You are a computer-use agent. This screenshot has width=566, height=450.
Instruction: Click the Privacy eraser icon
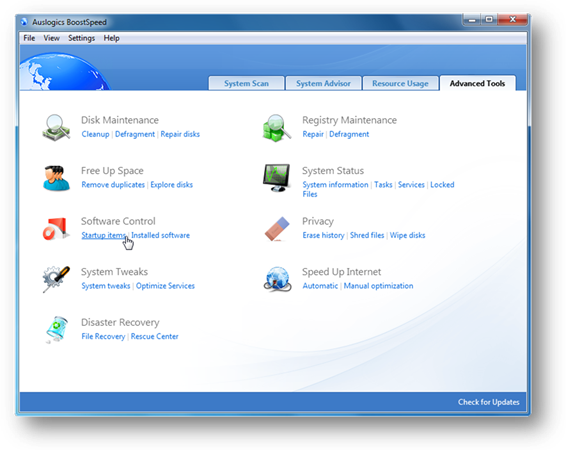(x=277, y=229)
